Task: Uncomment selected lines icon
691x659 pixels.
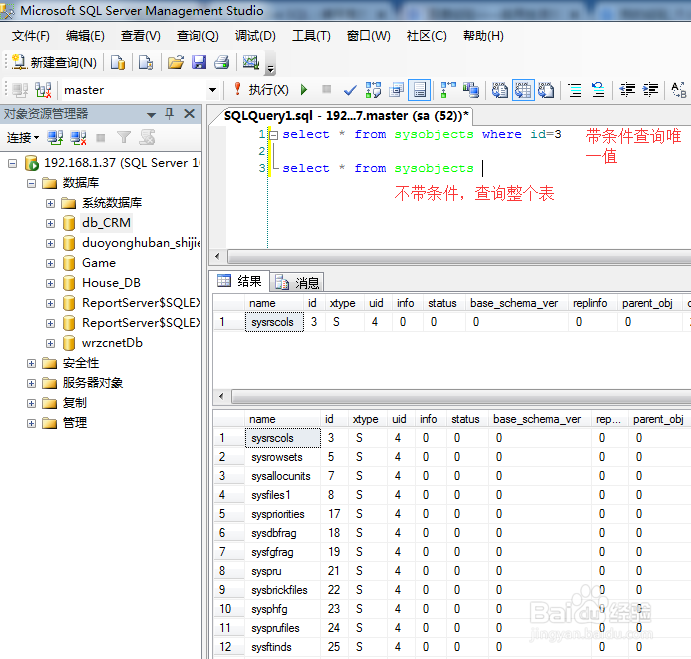Action: pos(598,90)
